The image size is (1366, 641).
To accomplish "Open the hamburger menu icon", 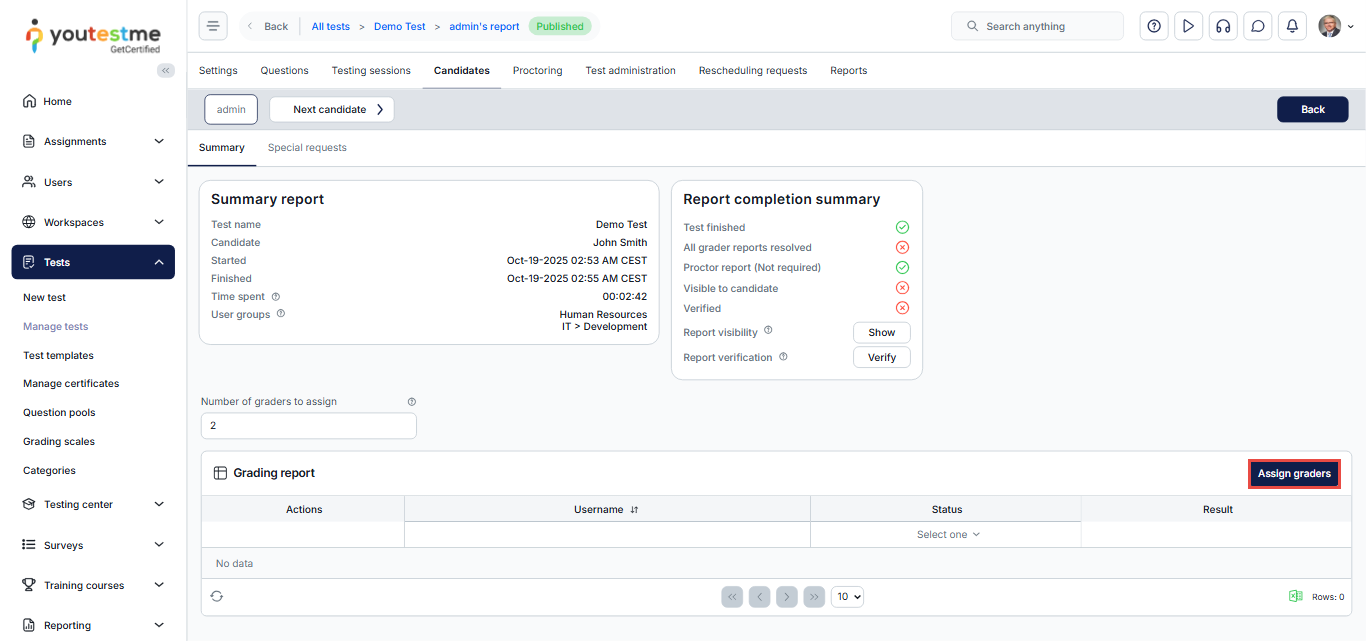I will pos(213,26).
